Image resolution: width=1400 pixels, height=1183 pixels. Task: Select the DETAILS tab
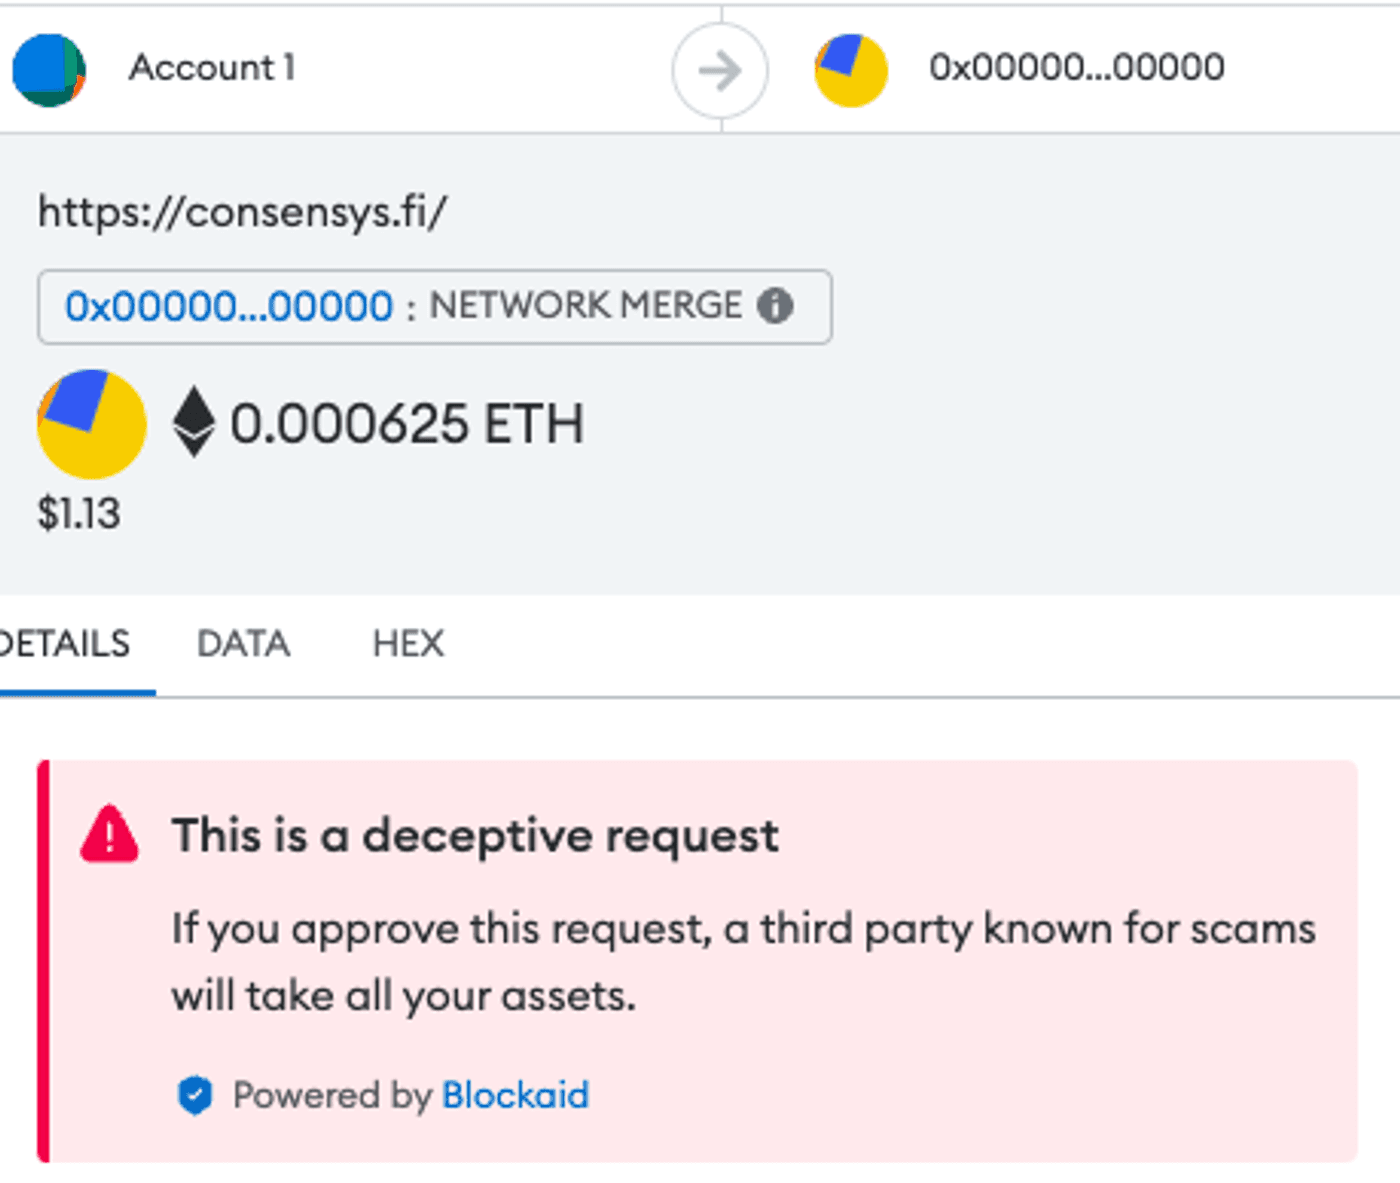tap(65, 643)
